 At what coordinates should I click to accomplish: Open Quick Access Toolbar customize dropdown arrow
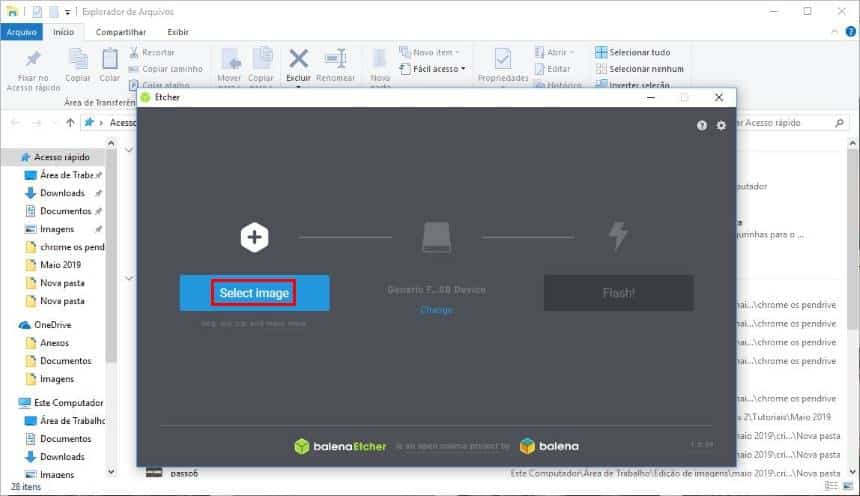[67, 12]
